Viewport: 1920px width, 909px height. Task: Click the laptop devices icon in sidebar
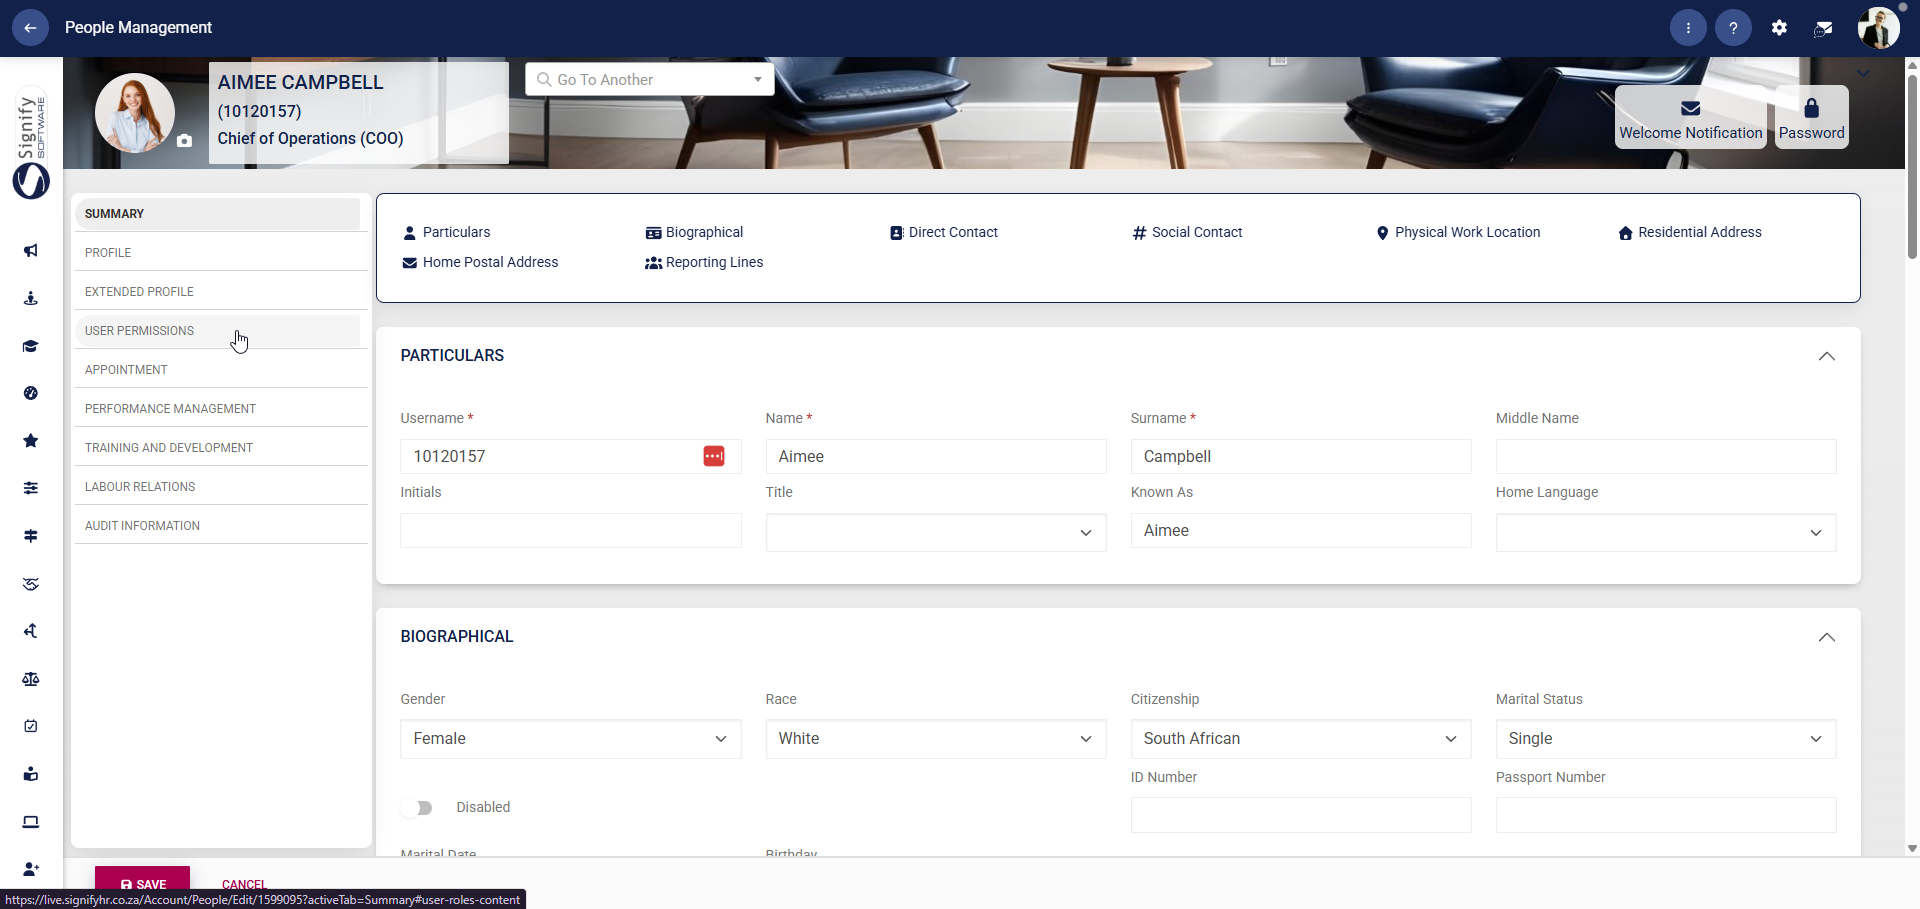[x=30, y=822]
